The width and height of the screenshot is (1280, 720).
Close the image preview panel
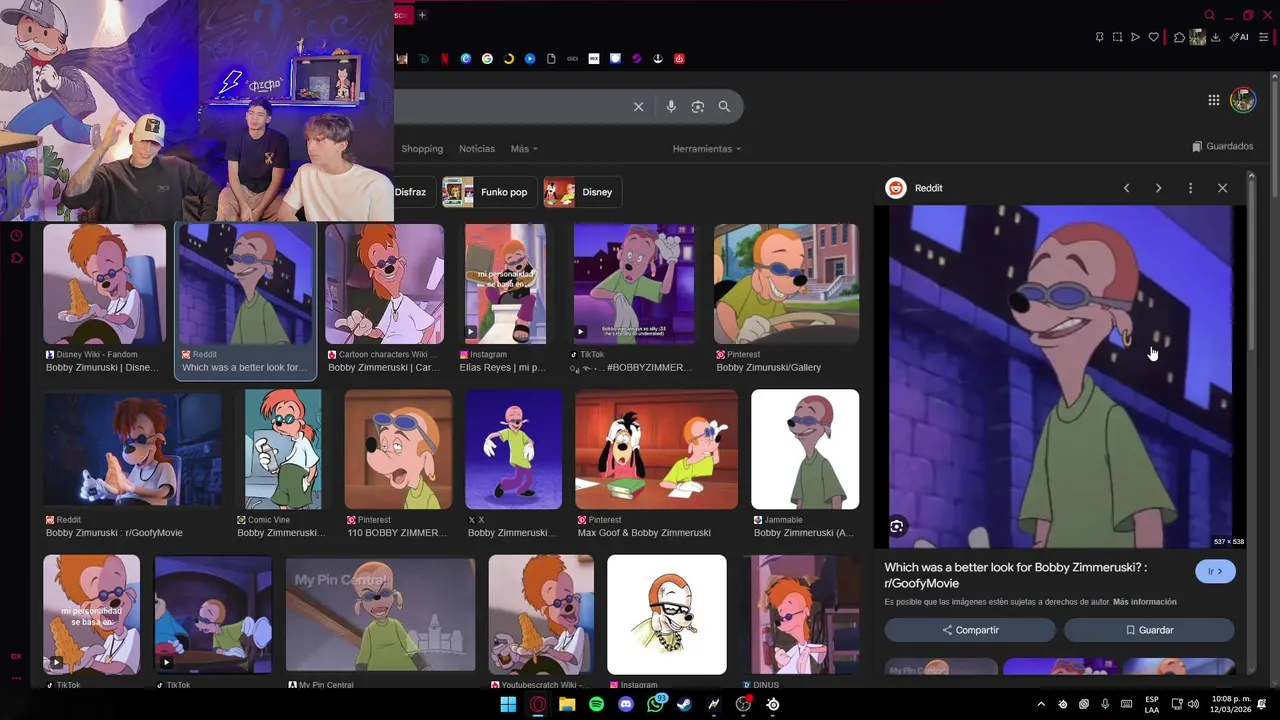click(x=1222, y=188)
